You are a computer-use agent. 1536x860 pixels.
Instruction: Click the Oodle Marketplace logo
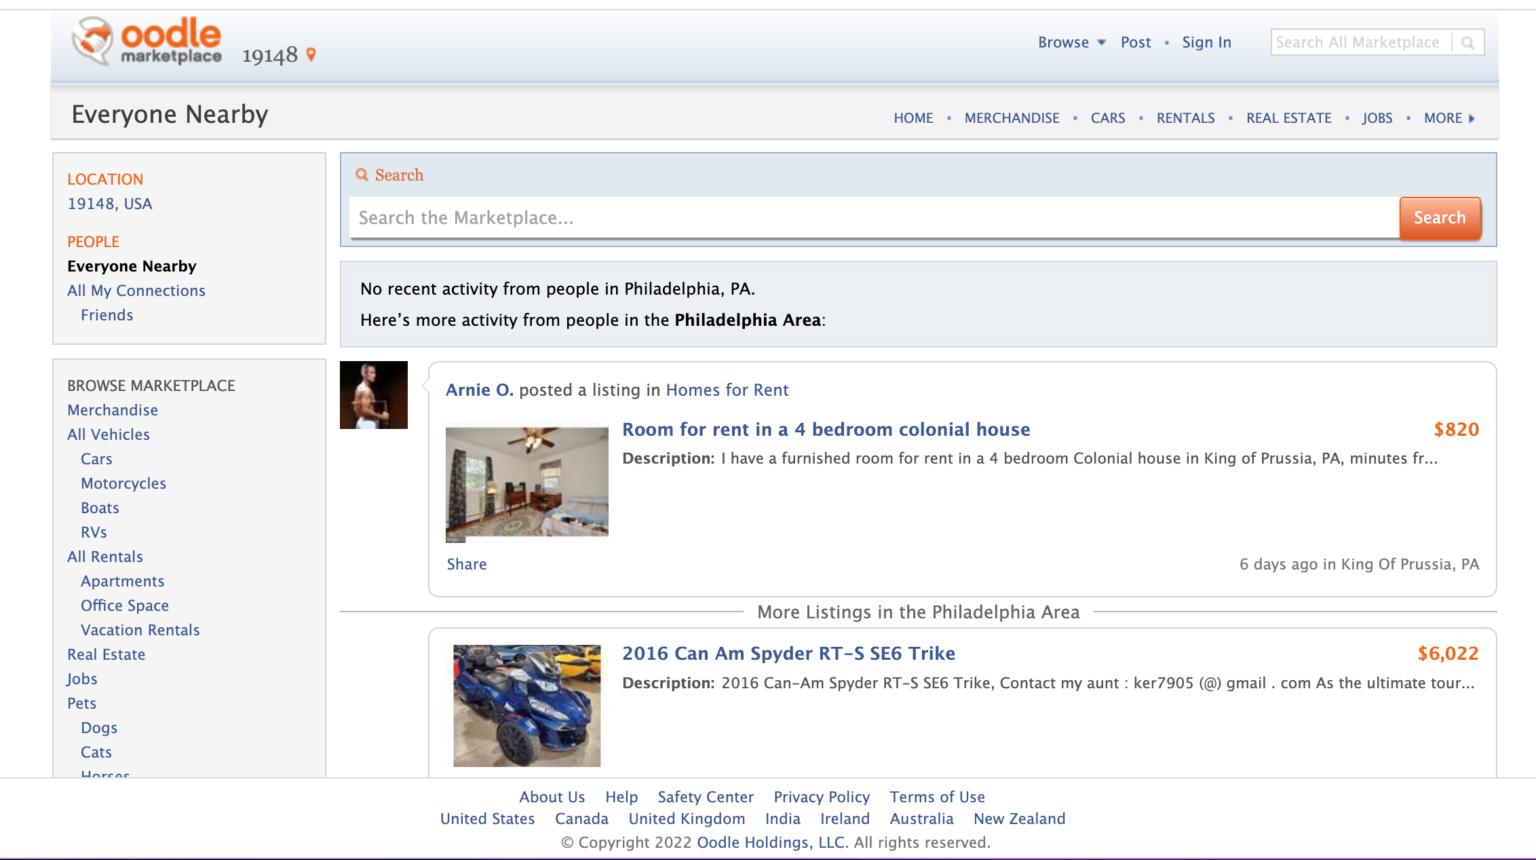pos(146,41)
